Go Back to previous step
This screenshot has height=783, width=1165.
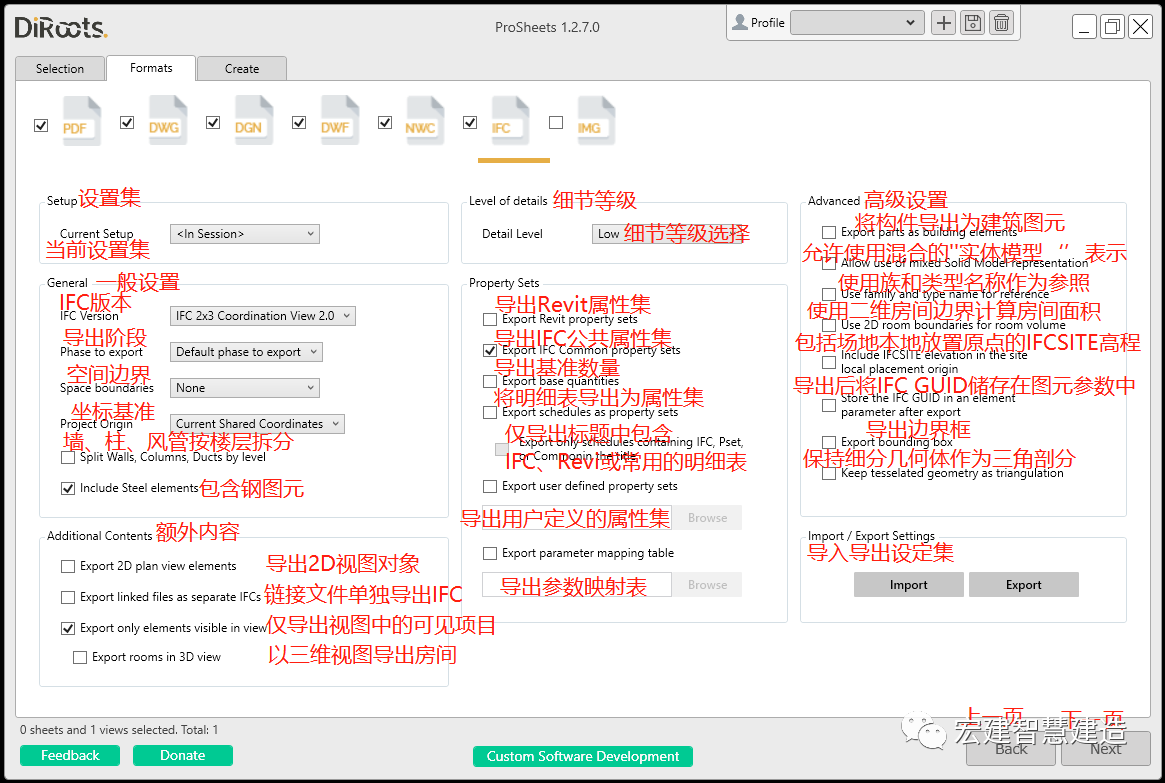[x=1010, y=749]
